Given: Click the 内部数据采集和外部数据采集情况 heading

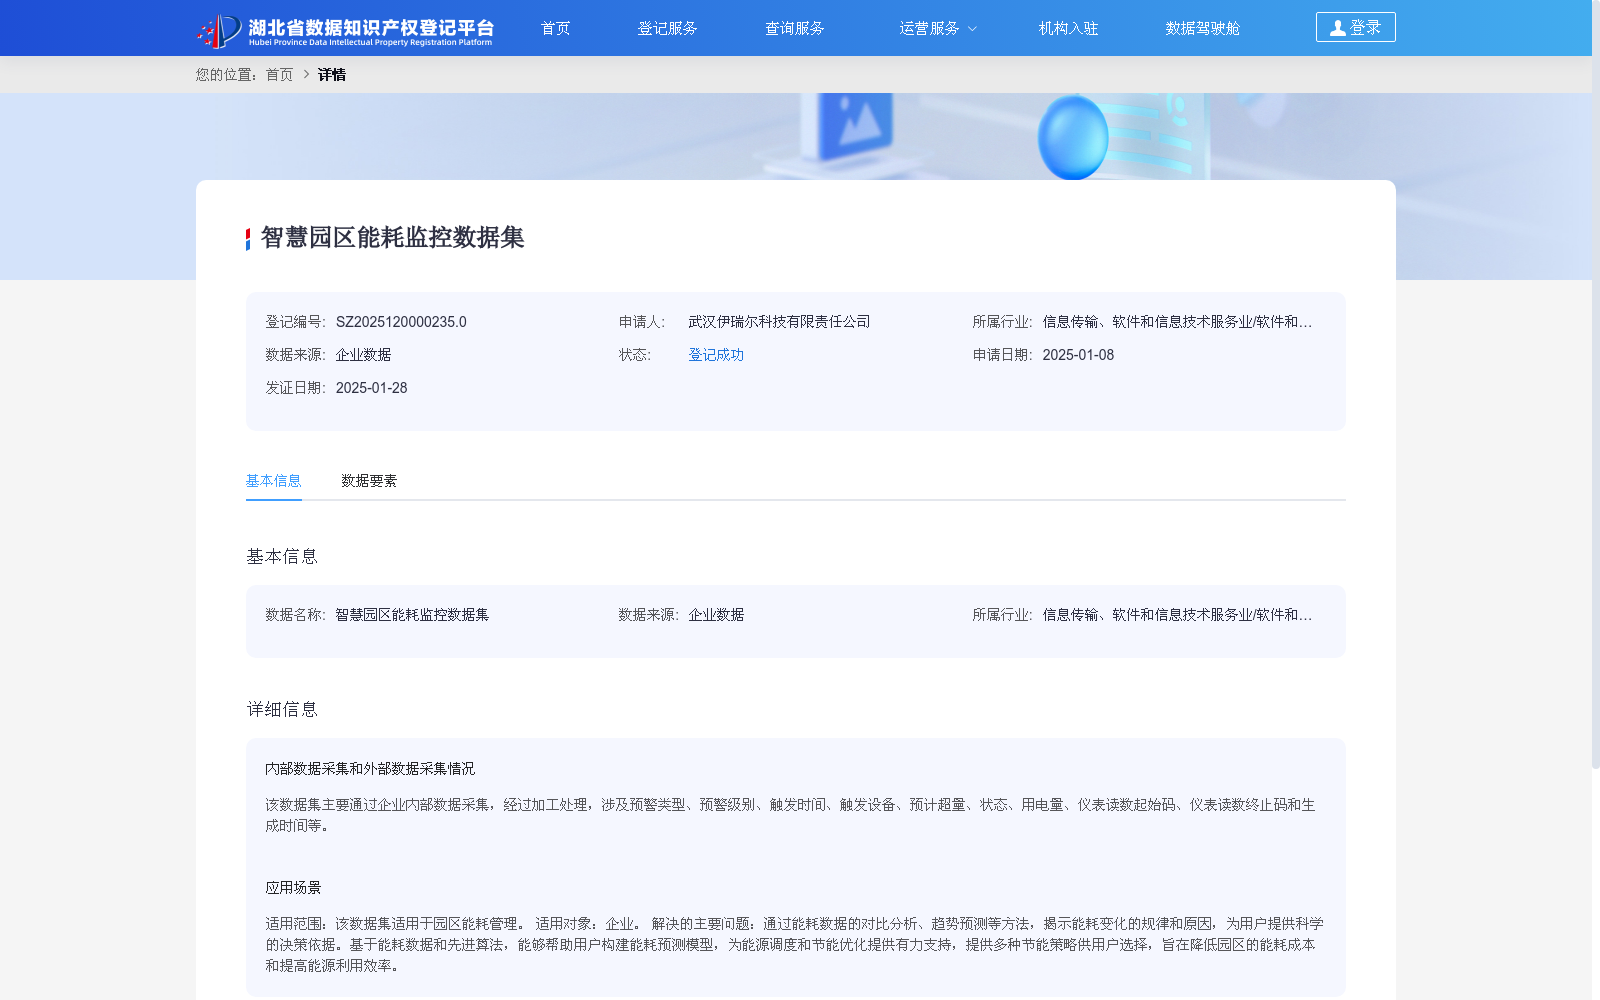Looking at the screenshot, I should (370, 769).
